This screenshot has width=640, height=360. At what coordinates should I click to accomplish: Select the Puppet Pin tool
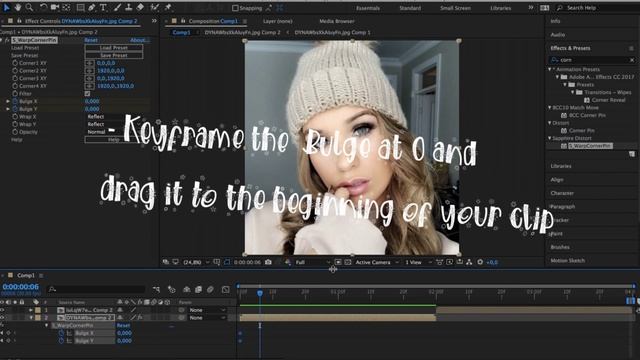coord(168,8)
